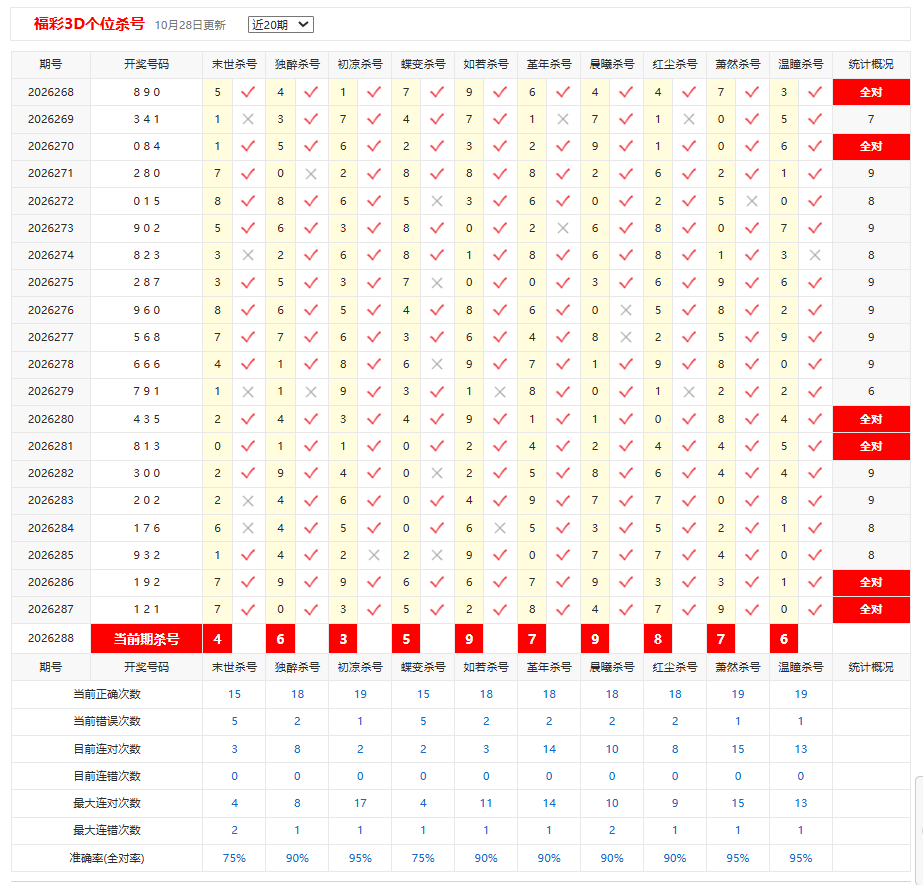Click the X mark under 蝶变杀号 in row 2026275
923x885 pixels.
[x=437, y=283]
